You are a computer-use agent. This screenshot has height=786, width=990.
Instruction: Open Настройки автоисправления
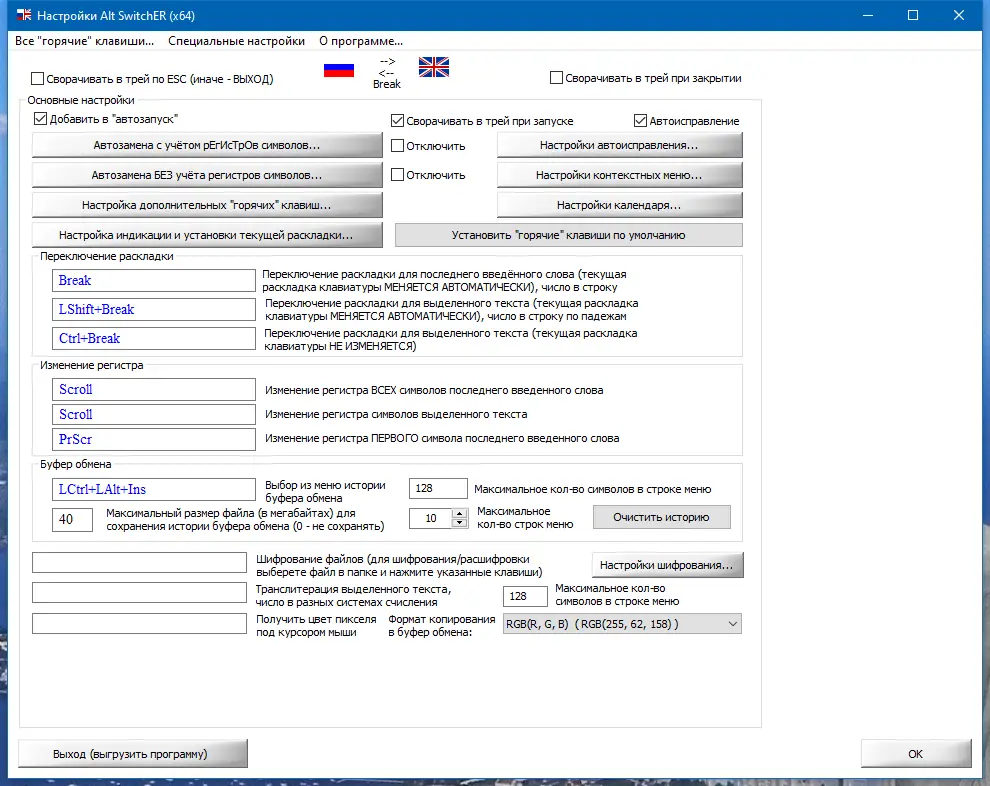coord(619,145)
